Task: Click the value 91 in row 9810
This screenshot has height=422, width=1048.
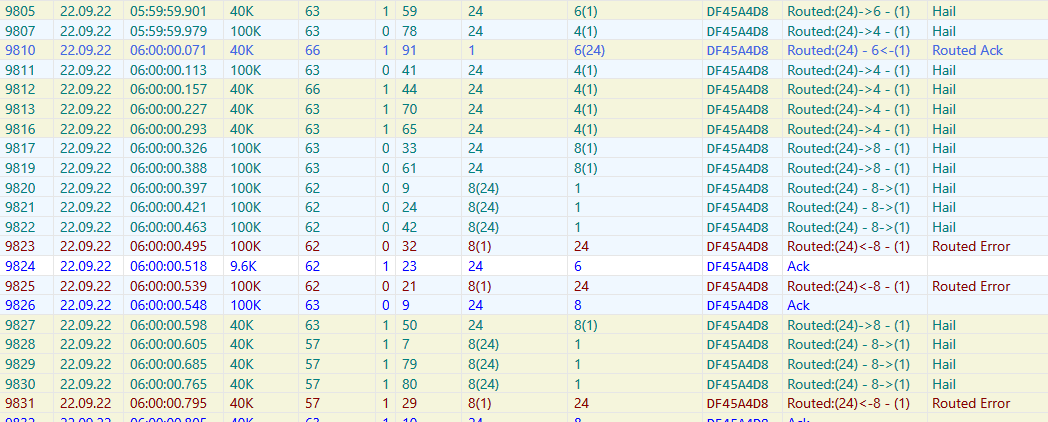Action: [x=410, y=50]
